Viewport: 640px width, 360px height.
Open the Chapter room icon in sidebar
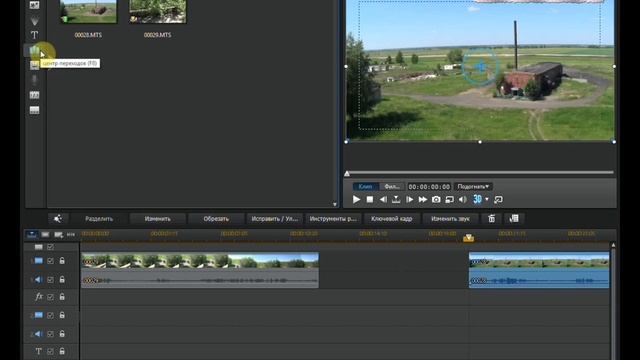pyautogui.click(x=34, y=95)
